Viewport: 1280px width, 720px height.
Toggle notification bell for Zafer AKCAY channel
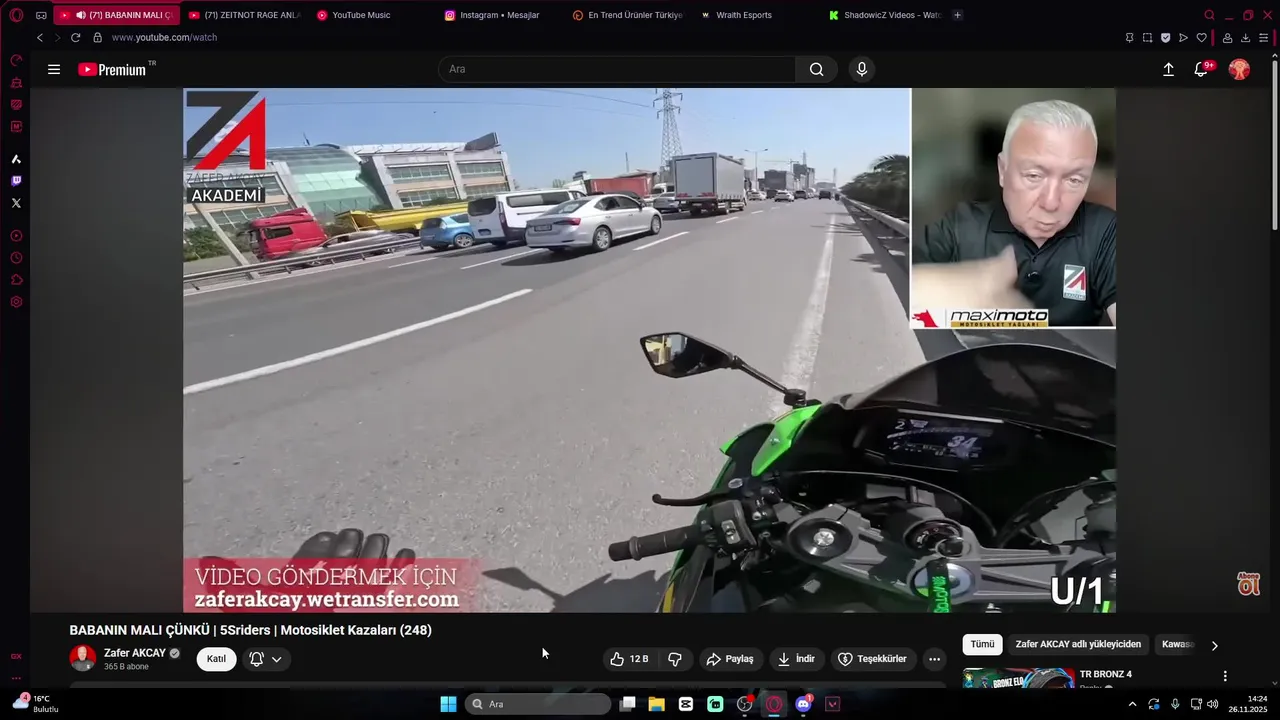point(266,659)
